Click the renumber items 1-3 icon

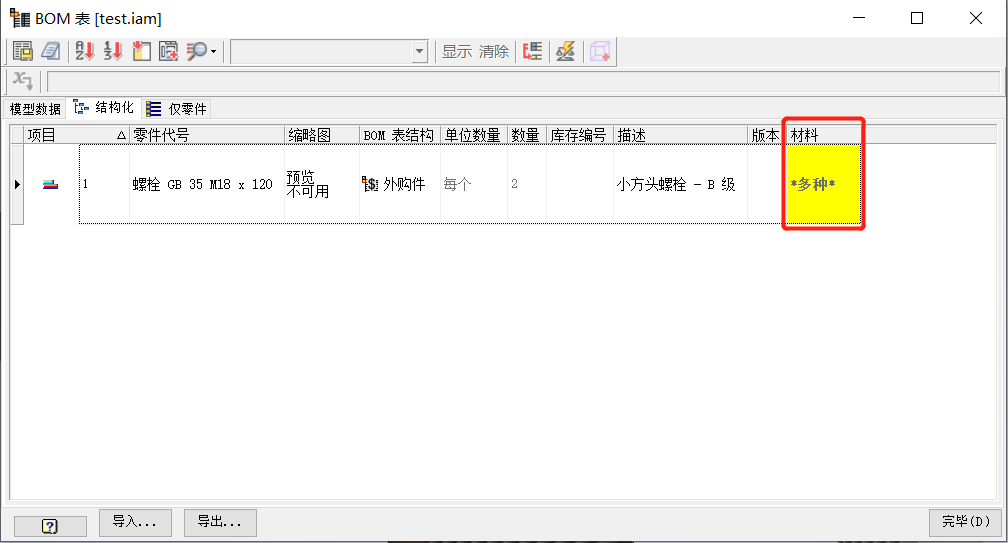112,51
